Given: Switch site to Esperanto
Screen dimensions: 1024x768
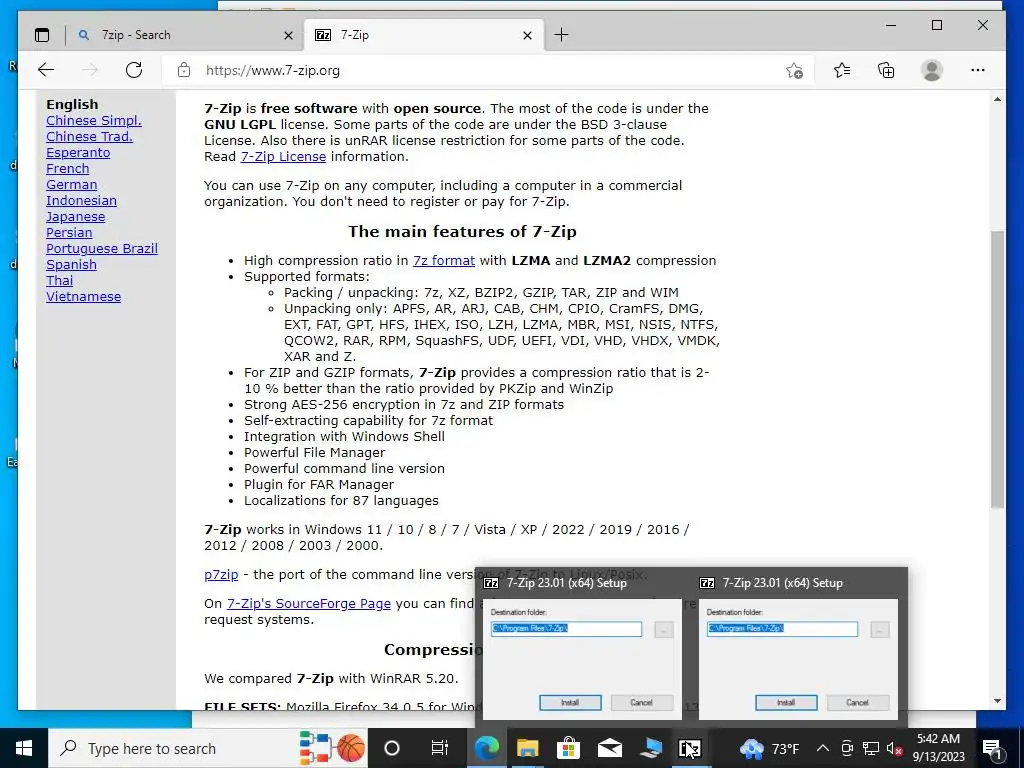Looking at the screenshot, I should pos(78,152).
